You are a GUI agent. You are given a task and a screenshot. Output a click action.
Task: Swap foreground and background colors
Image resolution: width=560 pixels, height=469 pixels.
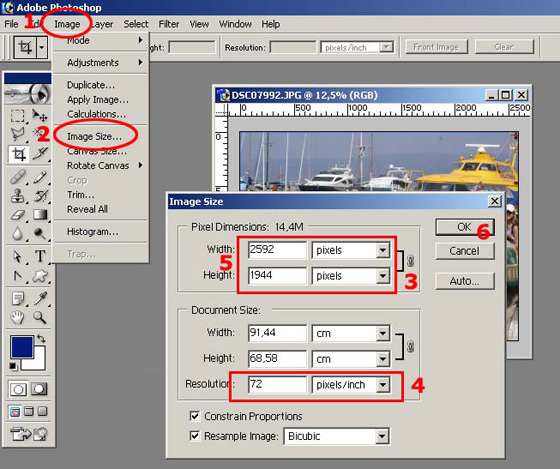pos(41,338)
